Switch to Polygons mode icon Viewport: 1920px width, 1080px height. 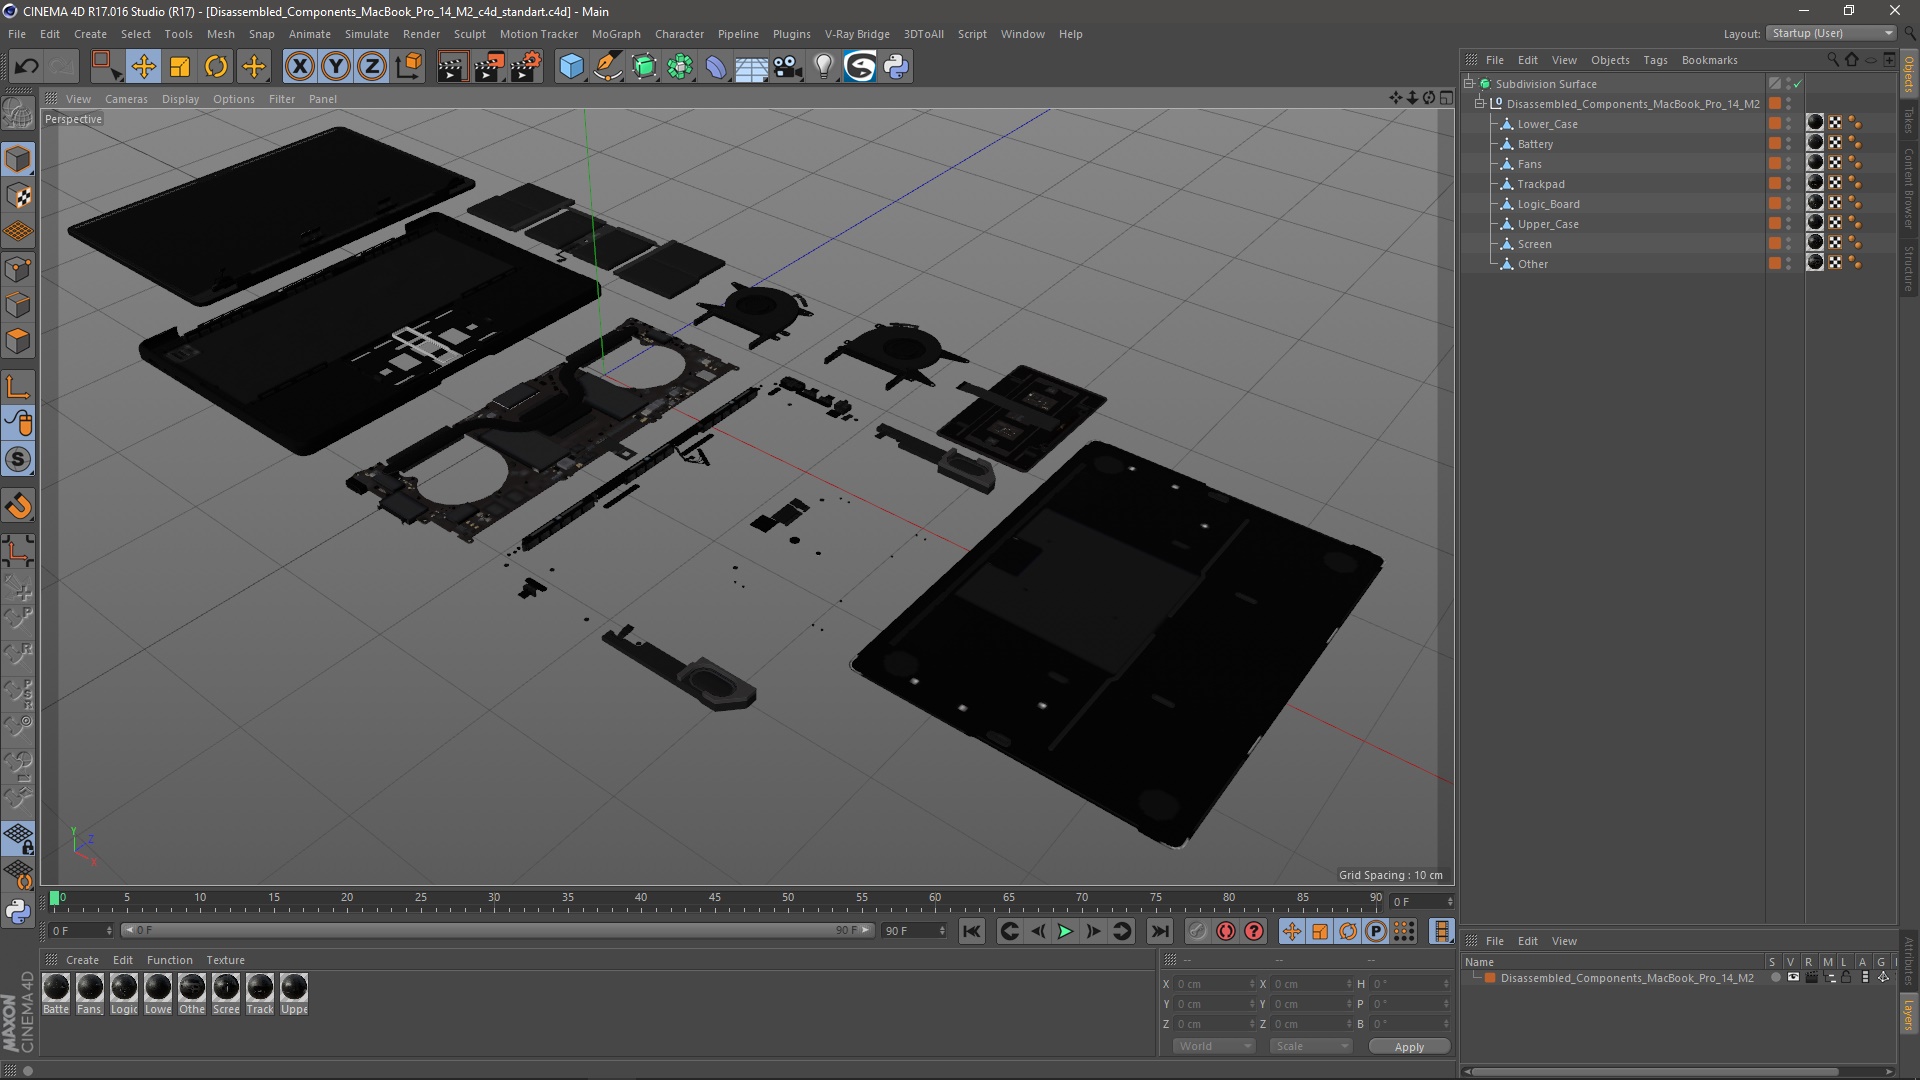tap(18, 341)
